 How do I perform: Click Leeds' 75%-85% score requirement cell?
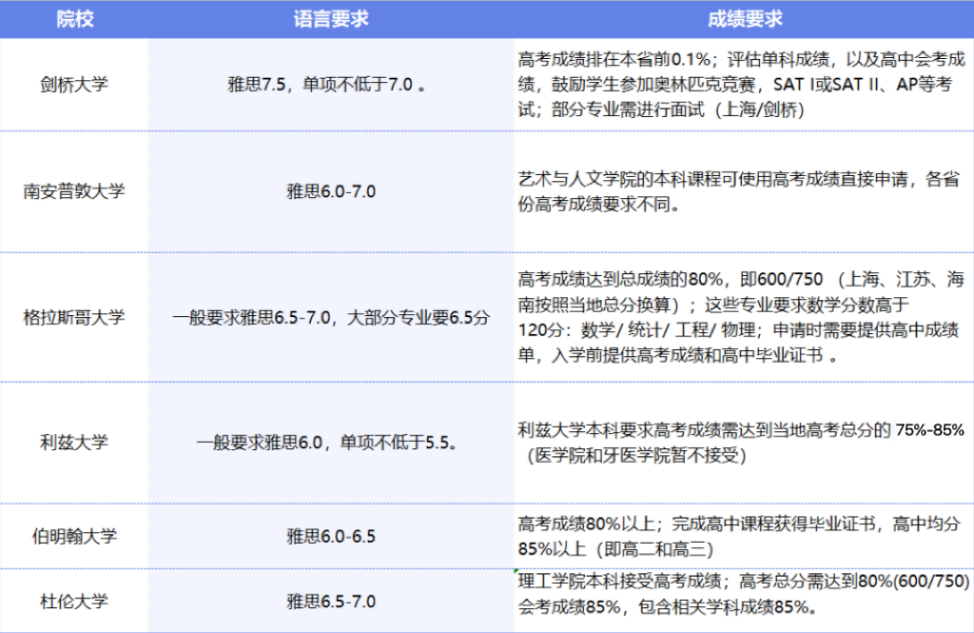tap(744, 442)
